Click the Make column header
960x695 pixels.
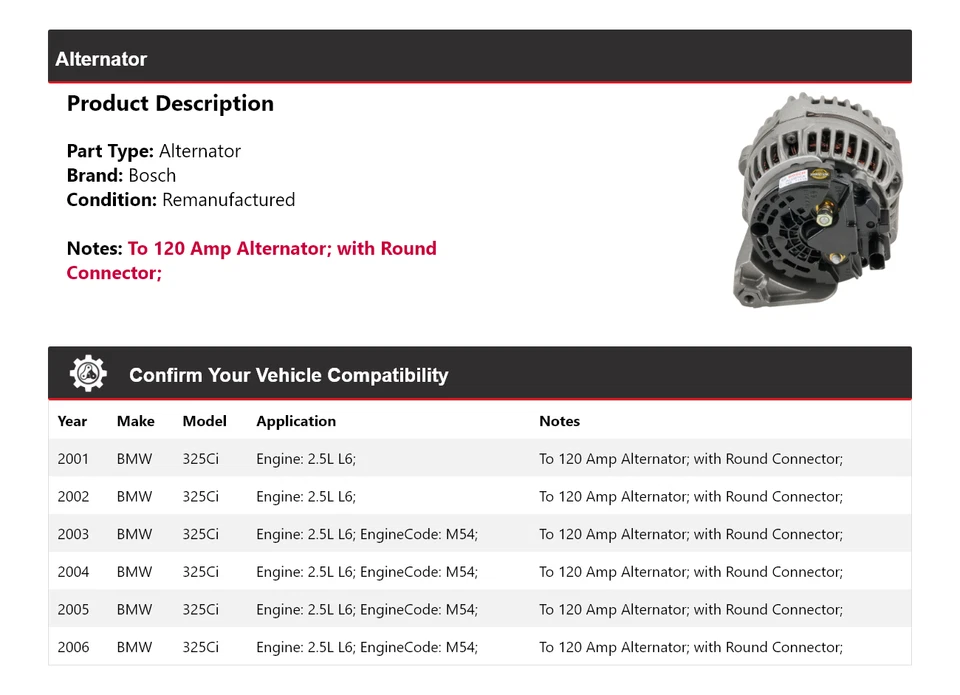[135, 421]
